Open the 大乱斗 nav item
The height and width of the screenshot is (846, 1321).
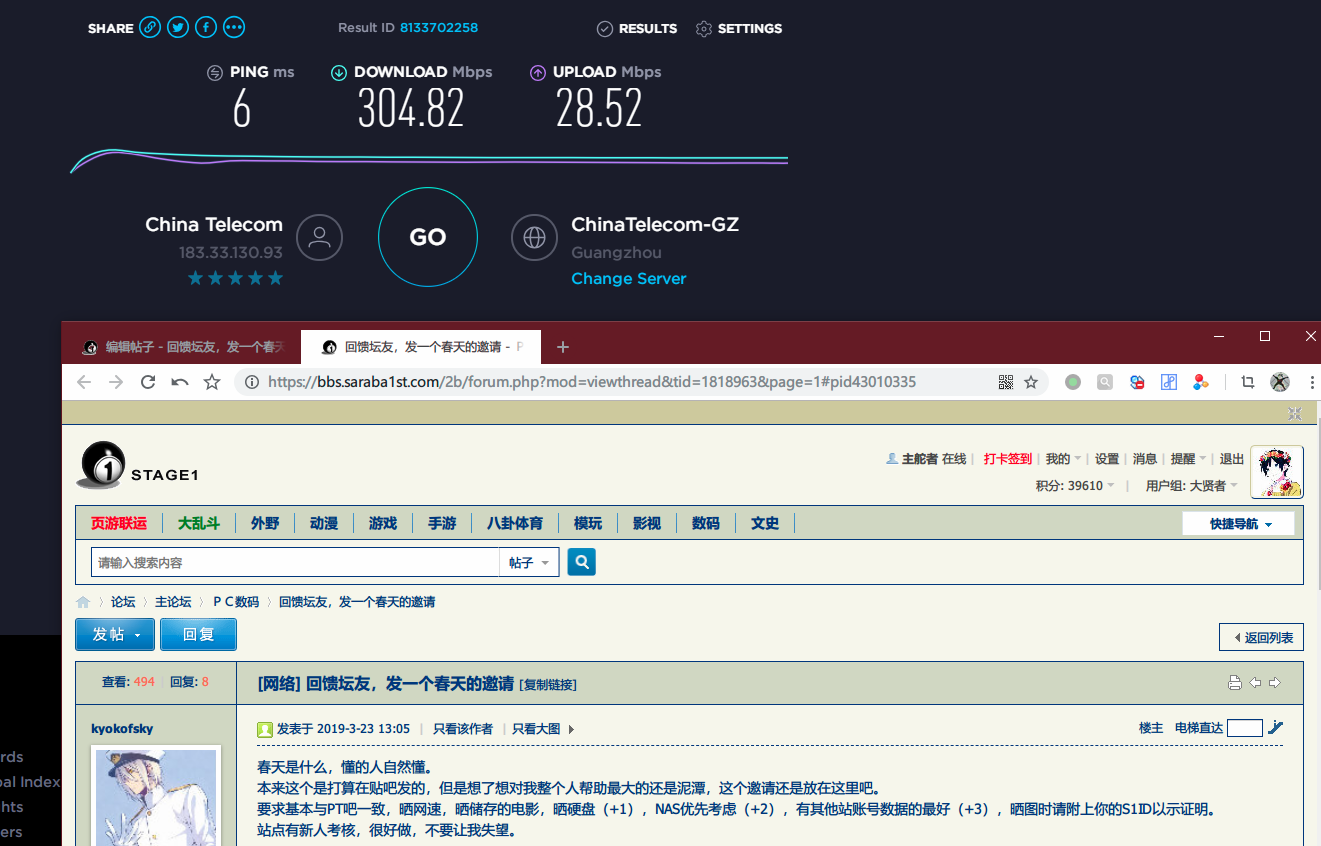coord(199,523)
